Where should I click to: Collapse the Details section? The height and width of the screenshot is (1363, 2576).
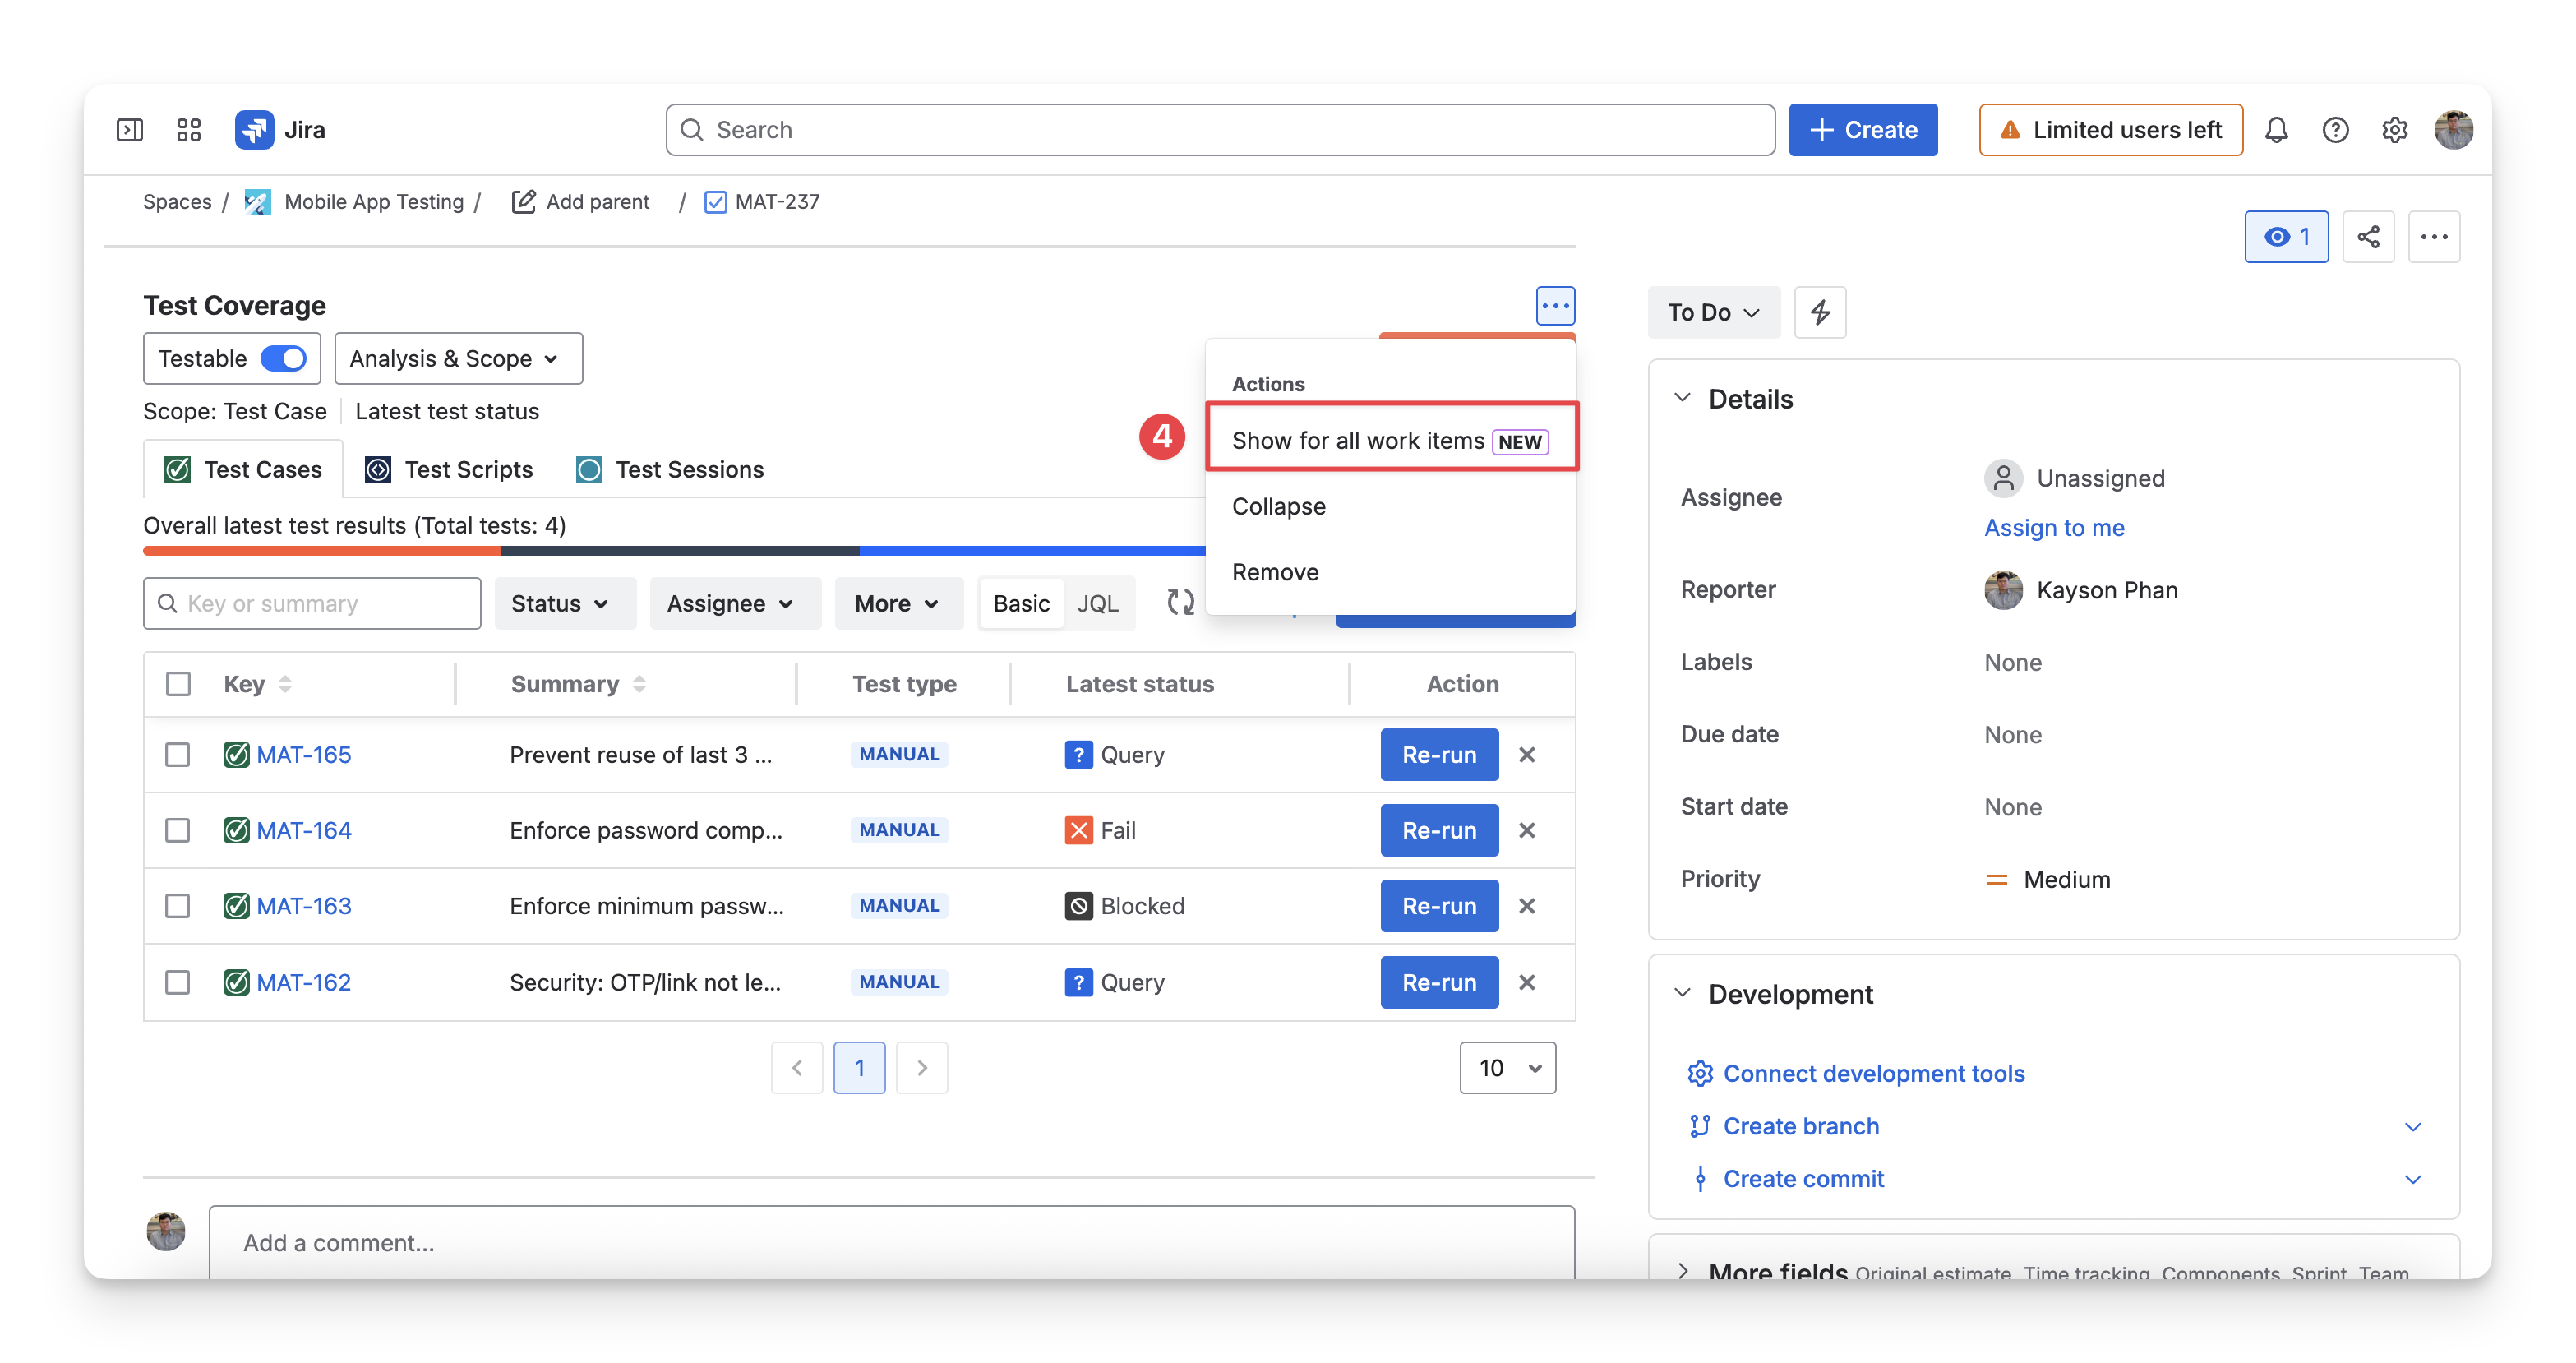pos(1683,398)
